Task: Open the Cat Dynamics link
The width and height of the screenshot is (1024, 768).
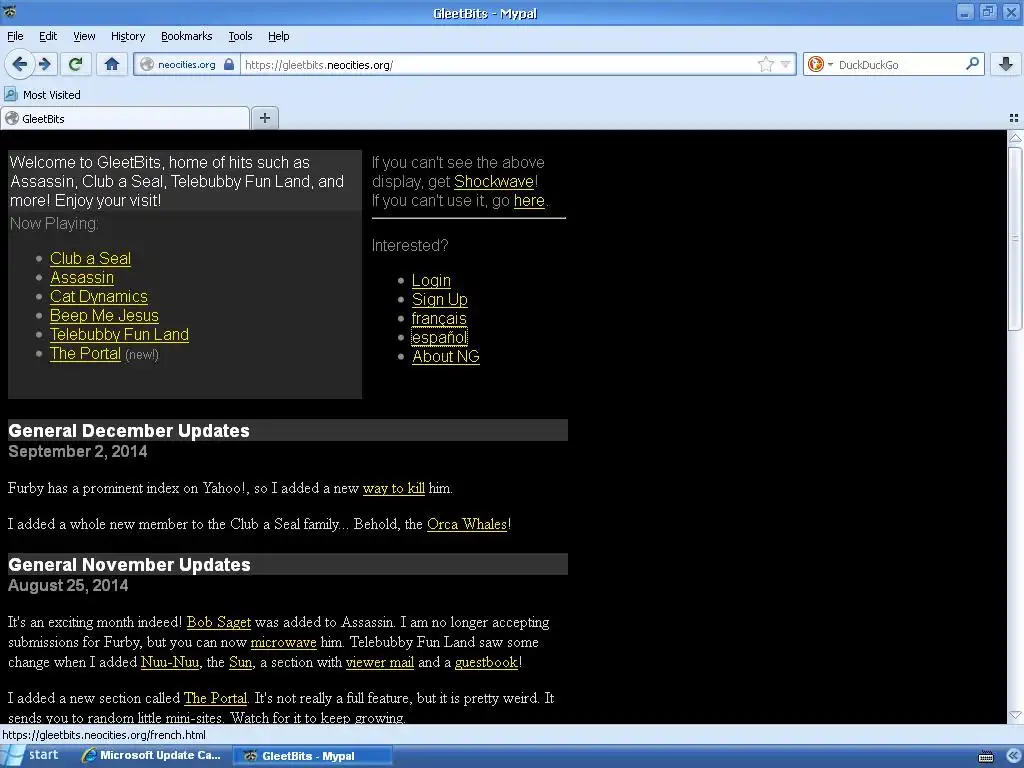Action: pyautogui.click(x=99, y=296)
